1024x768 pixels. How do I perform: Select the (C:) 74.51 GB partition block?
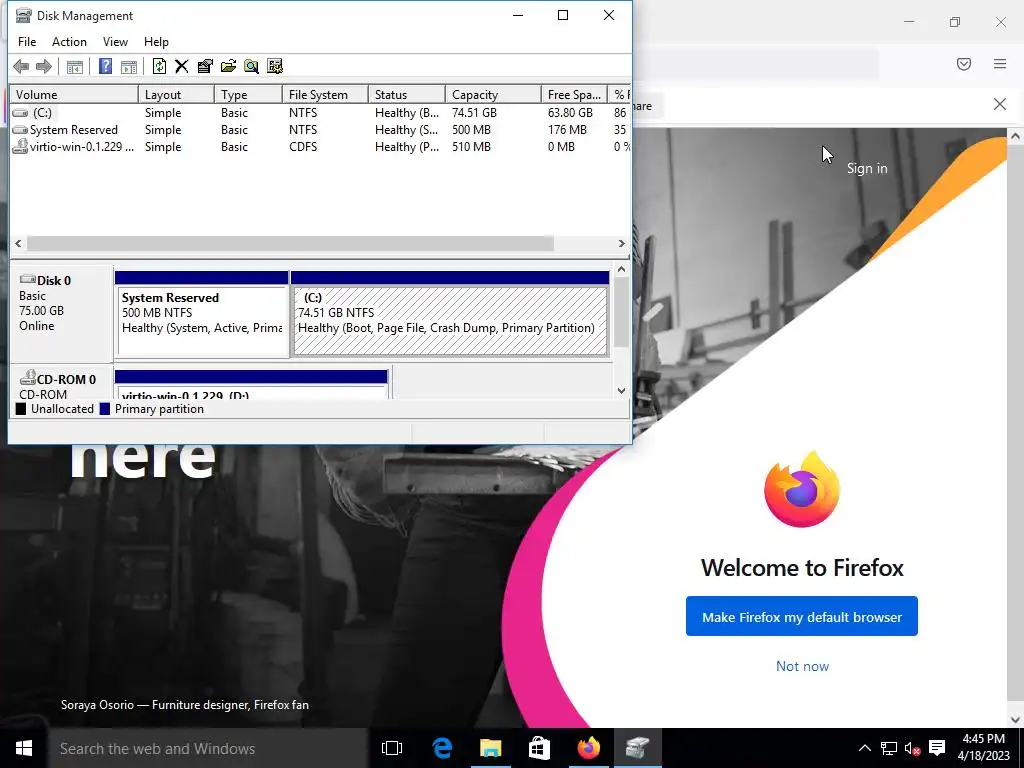(450, 314)
